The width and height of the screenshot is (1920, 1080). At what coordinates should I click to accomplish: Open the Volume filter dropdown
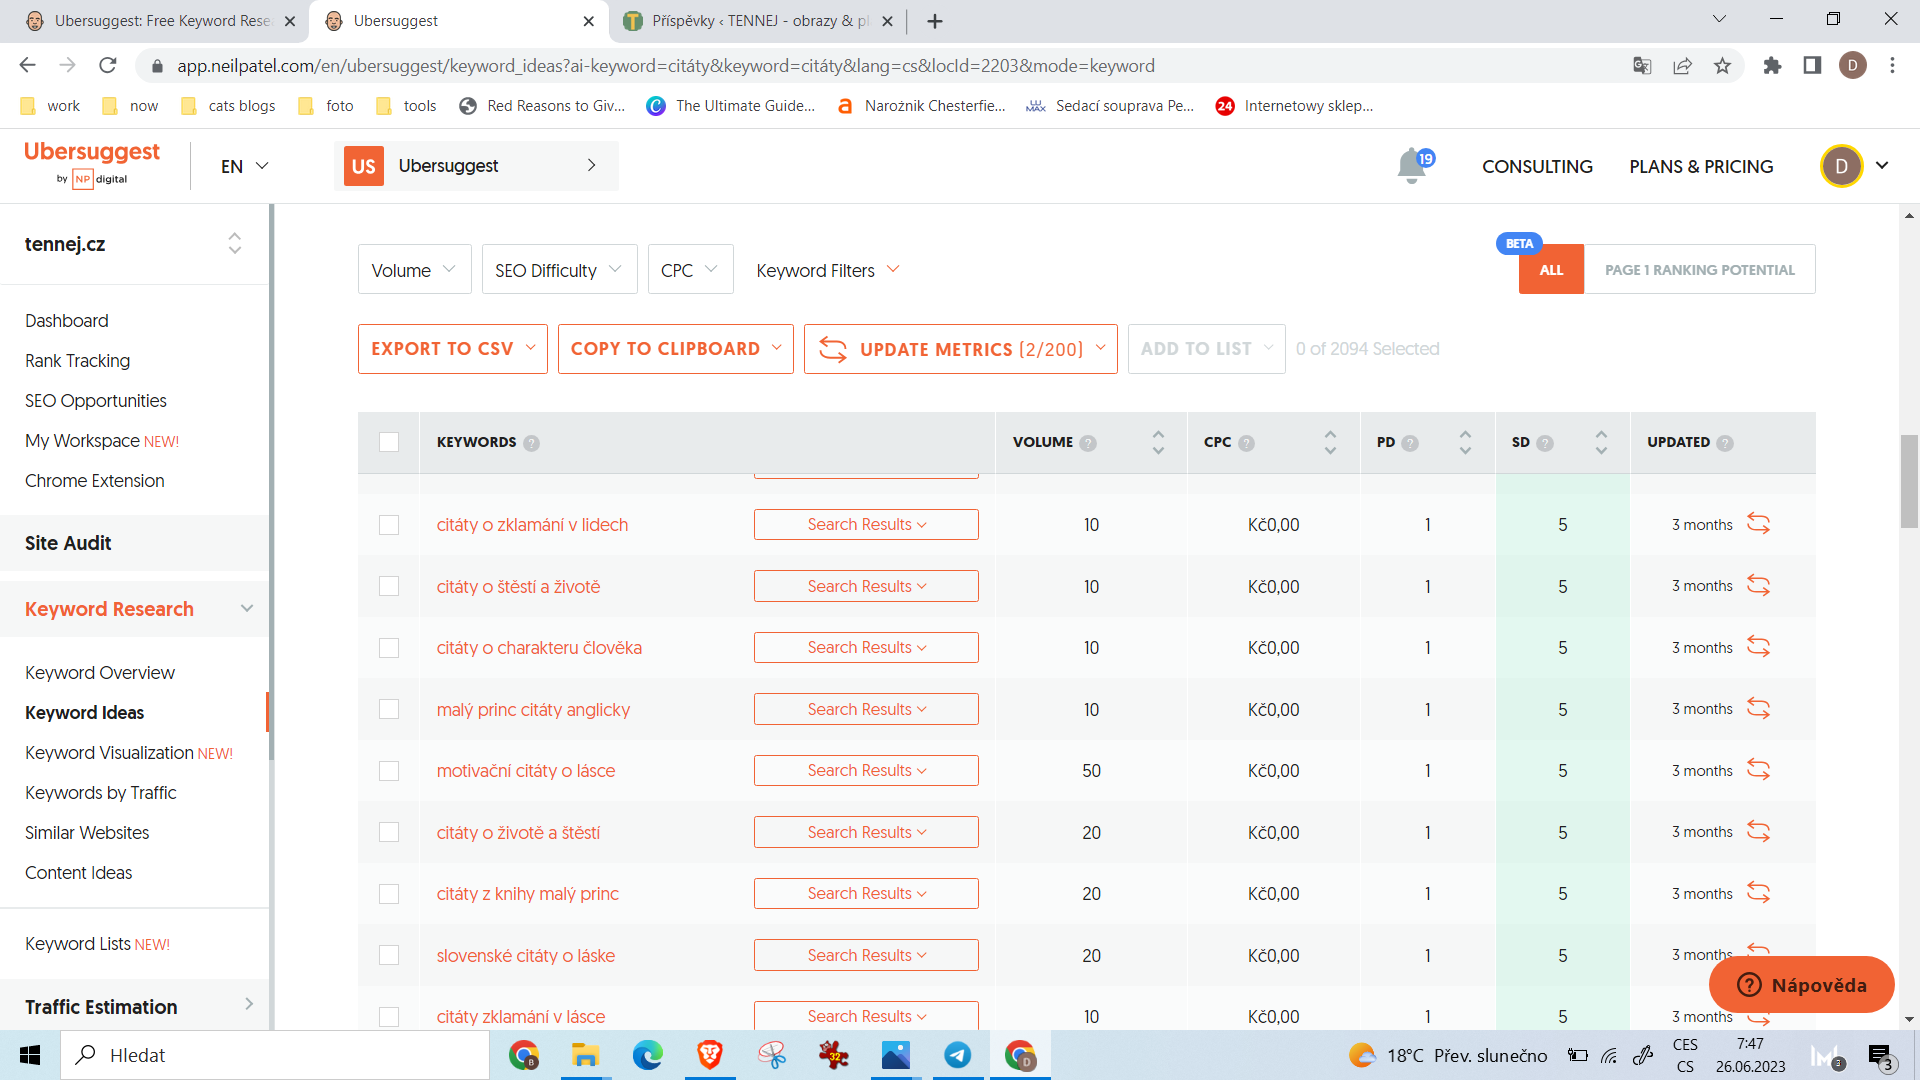coord(414,270)
